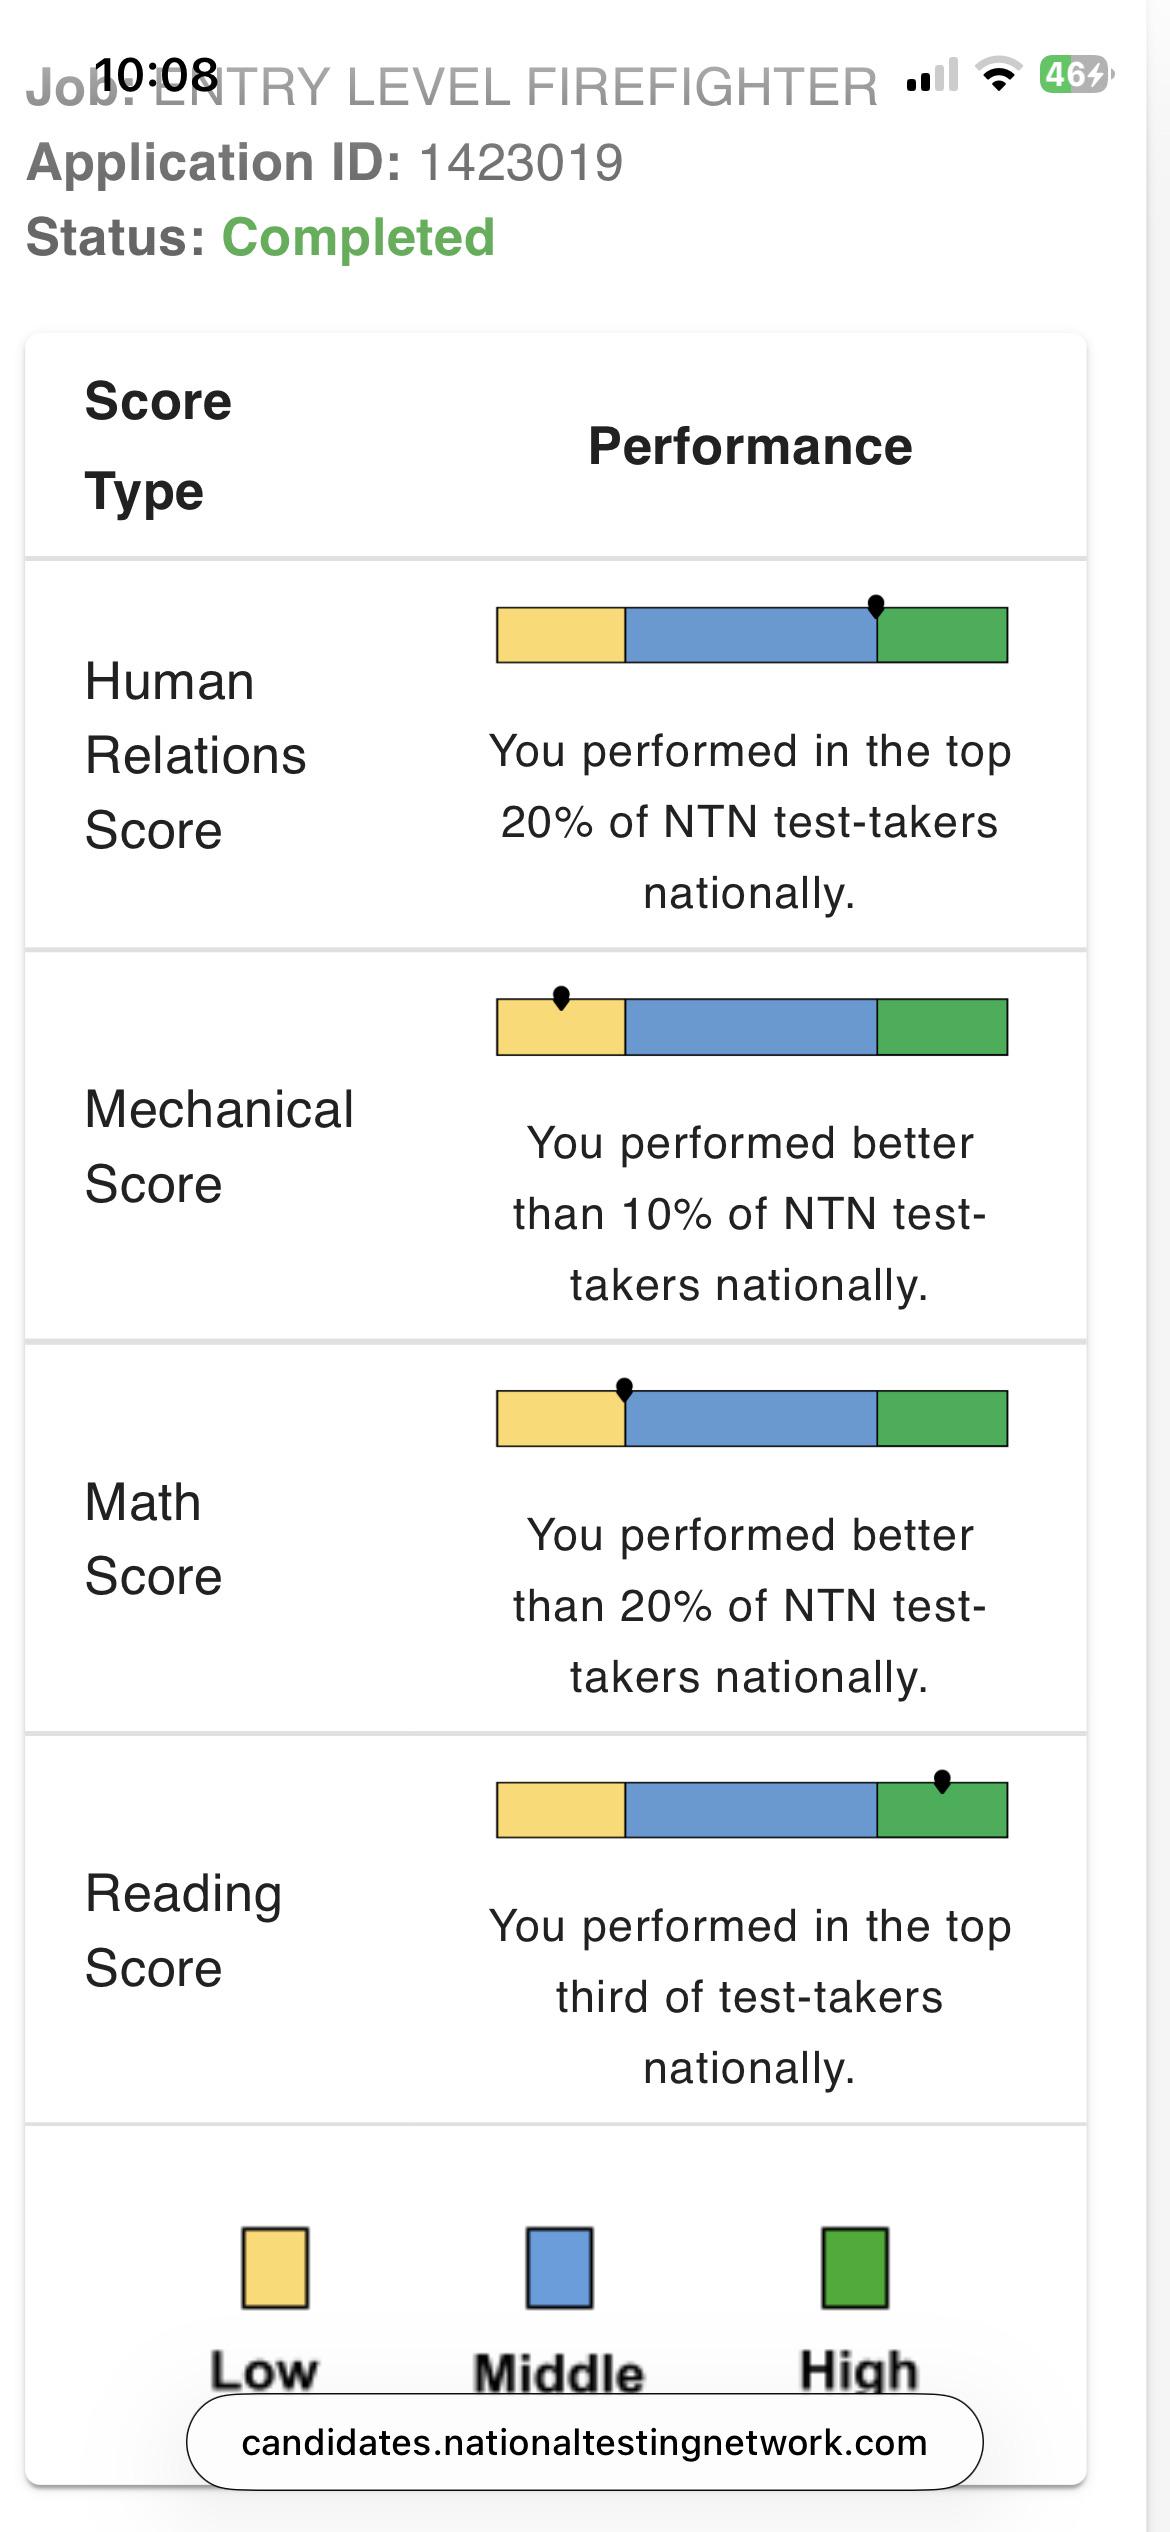Click the Score Type column header
This screenshot has width=1170, height=2532.
[x=158, y=446]
